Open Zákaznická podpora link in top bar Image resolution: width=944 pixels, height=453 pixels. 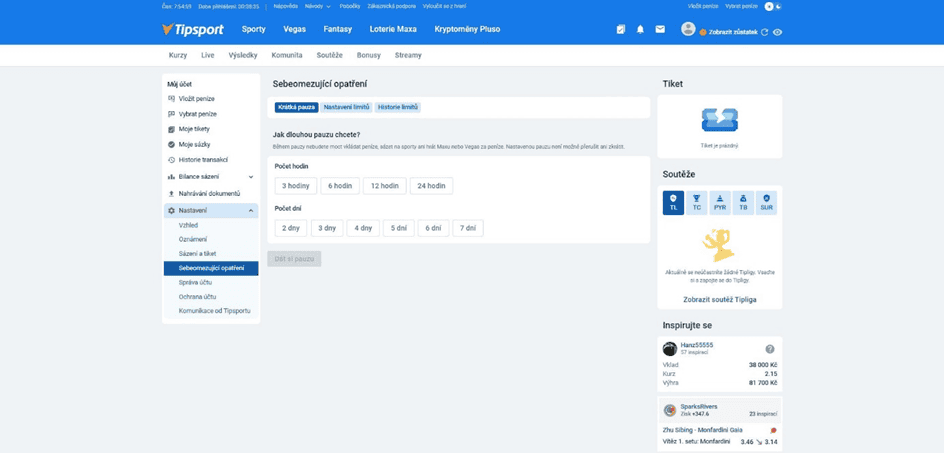click(391, 6)
